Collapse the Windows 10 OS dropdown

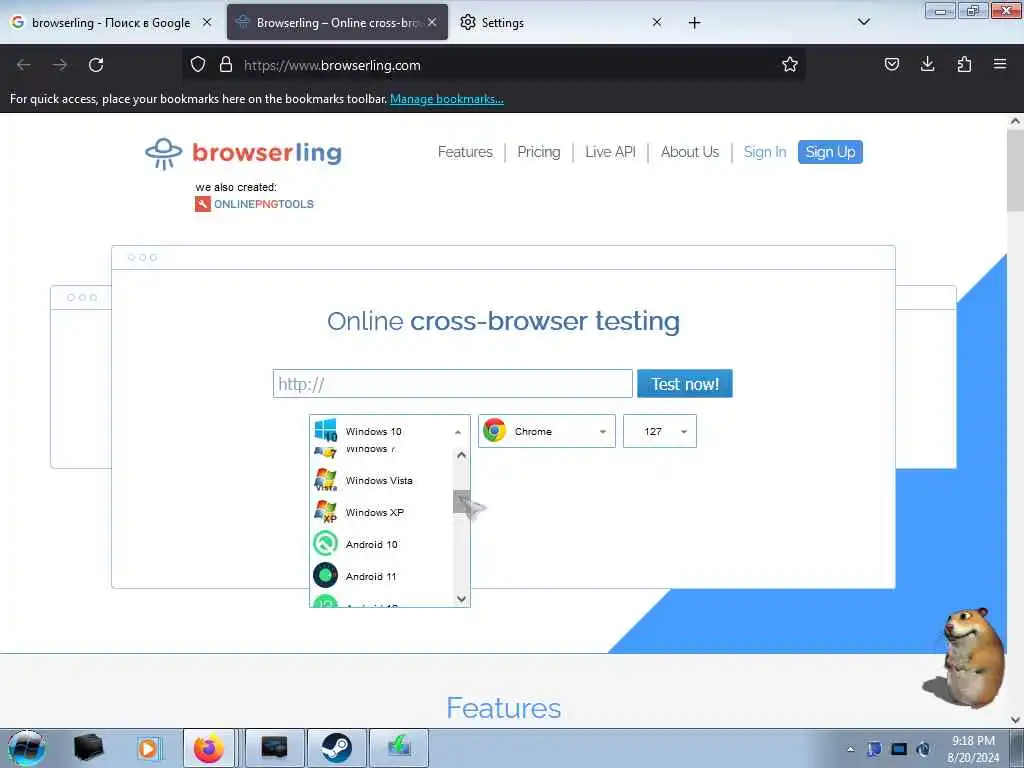click(x=389, y=431)
